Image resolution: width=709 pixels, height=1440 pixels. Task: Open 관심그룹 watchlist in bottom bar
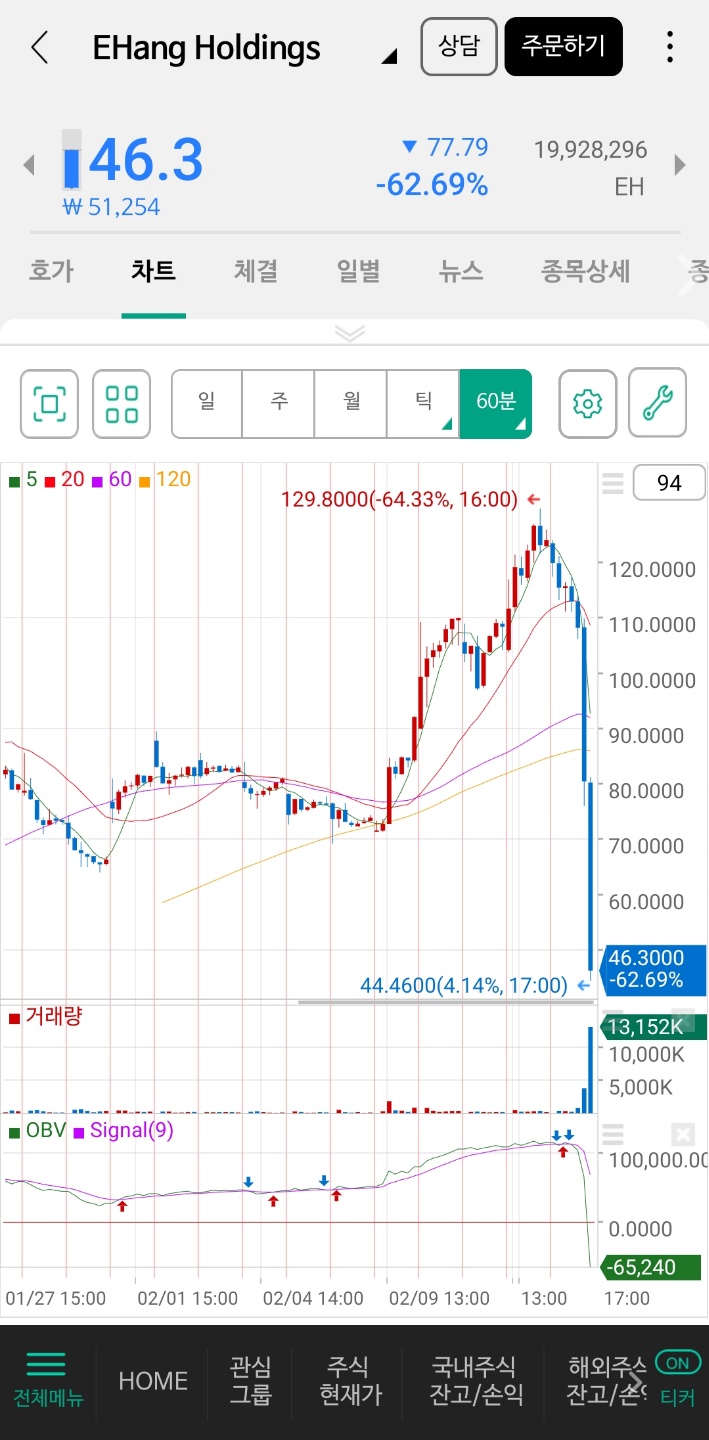pos(251,1381)
